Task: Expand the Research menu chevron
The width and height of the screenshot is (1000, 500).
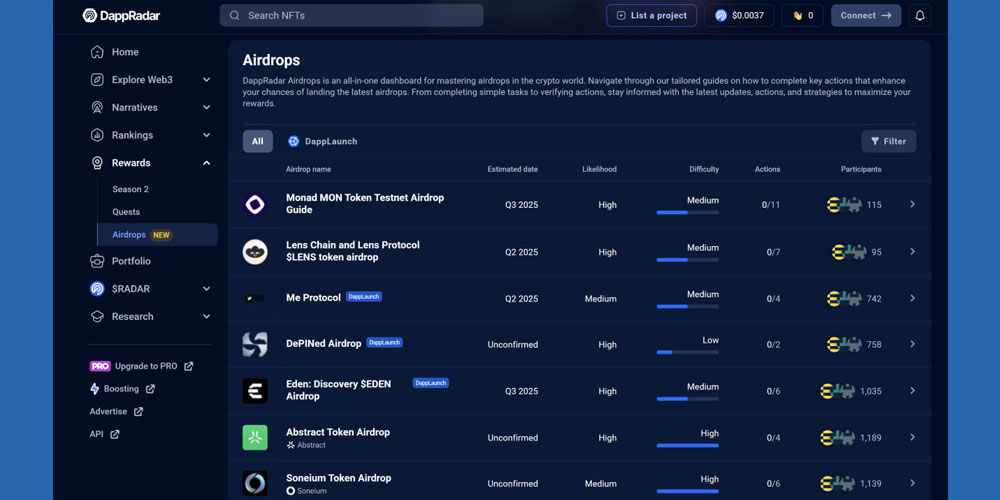Action: [x=206, y=316]
